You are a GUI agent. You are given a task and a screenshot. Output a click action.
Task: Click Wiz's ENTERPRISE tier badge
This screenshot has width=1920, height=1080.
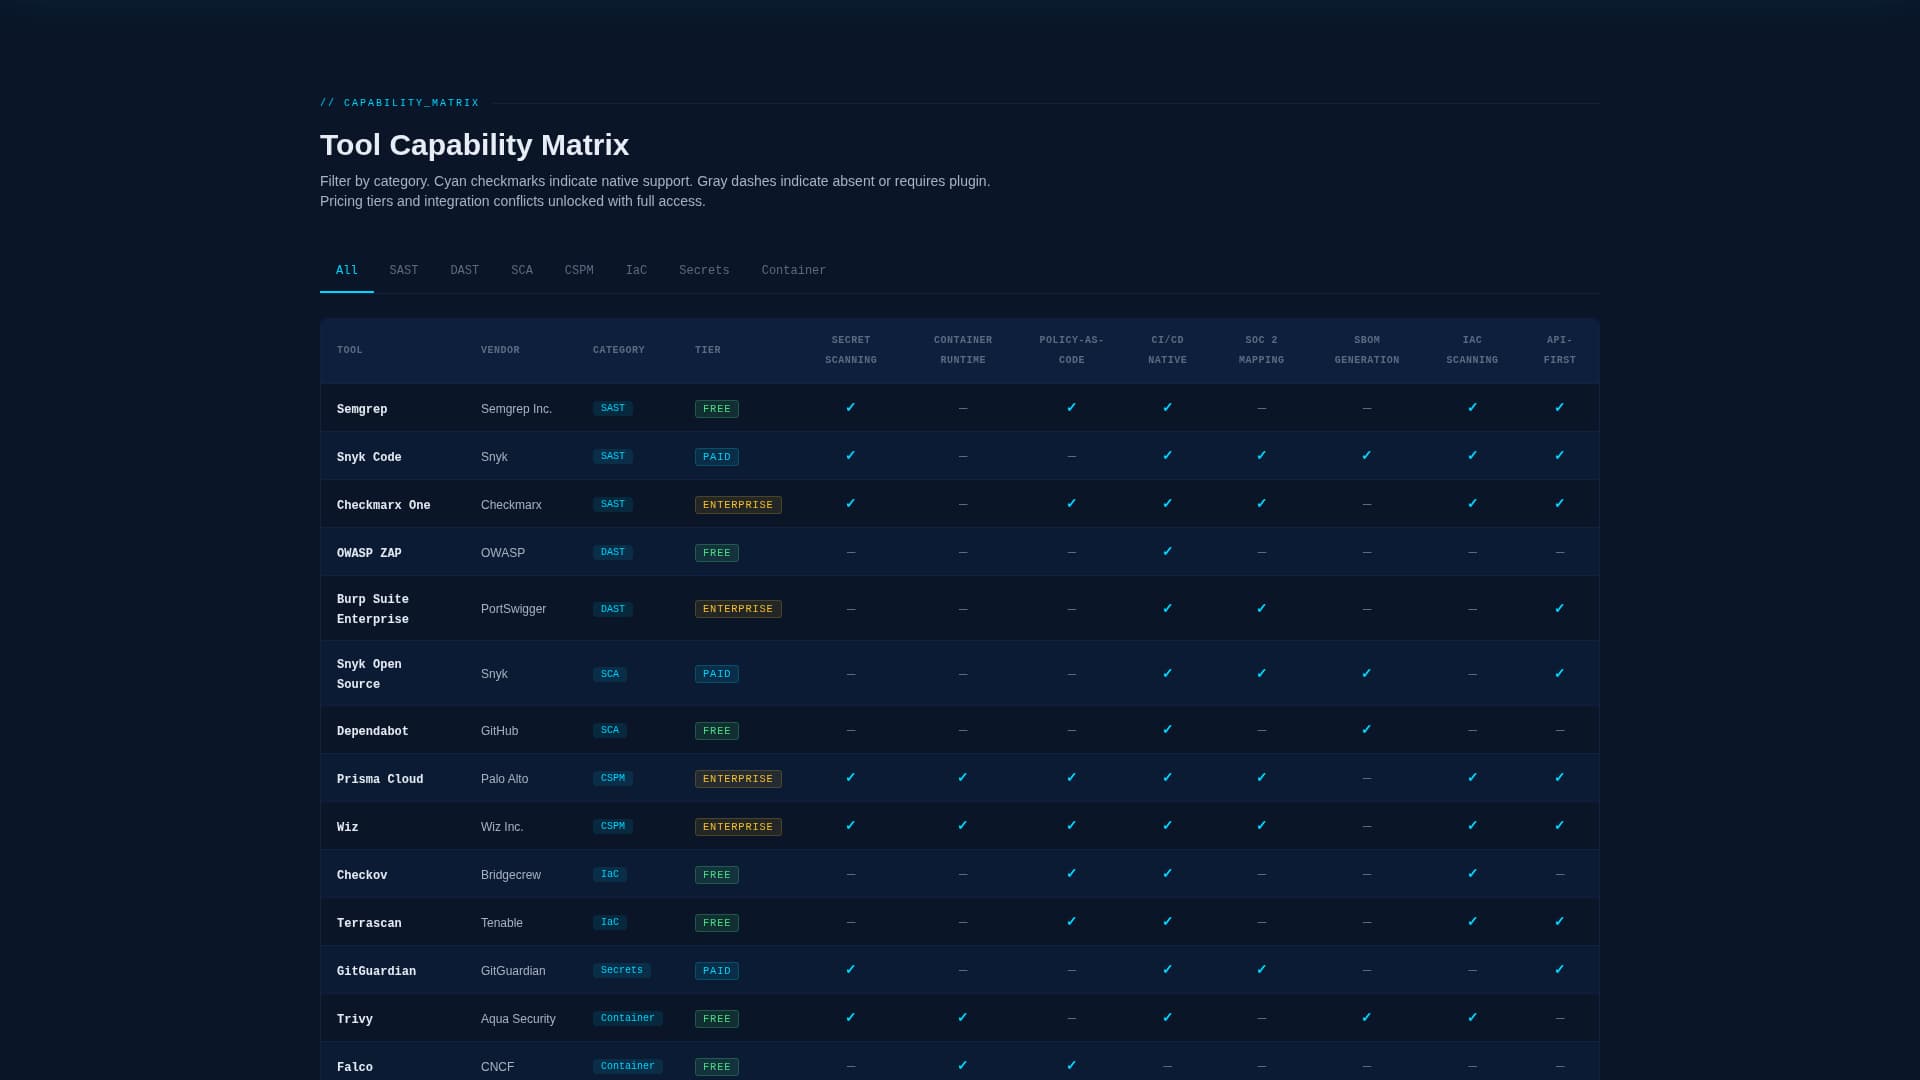738,827
